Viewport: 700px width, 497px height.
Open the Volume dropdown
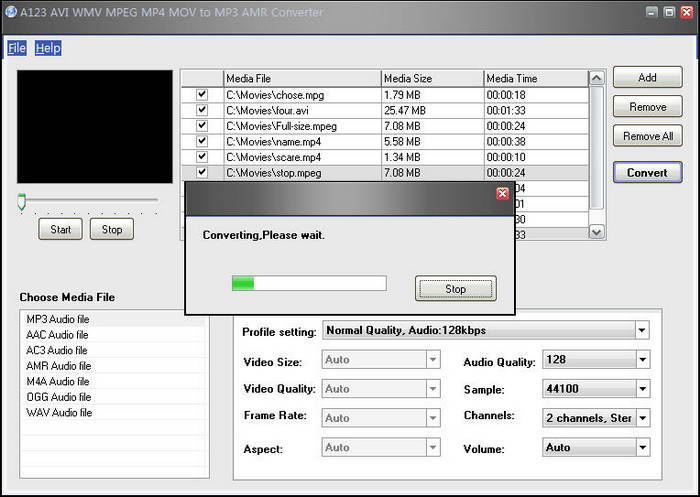click(x=642, y=447)
